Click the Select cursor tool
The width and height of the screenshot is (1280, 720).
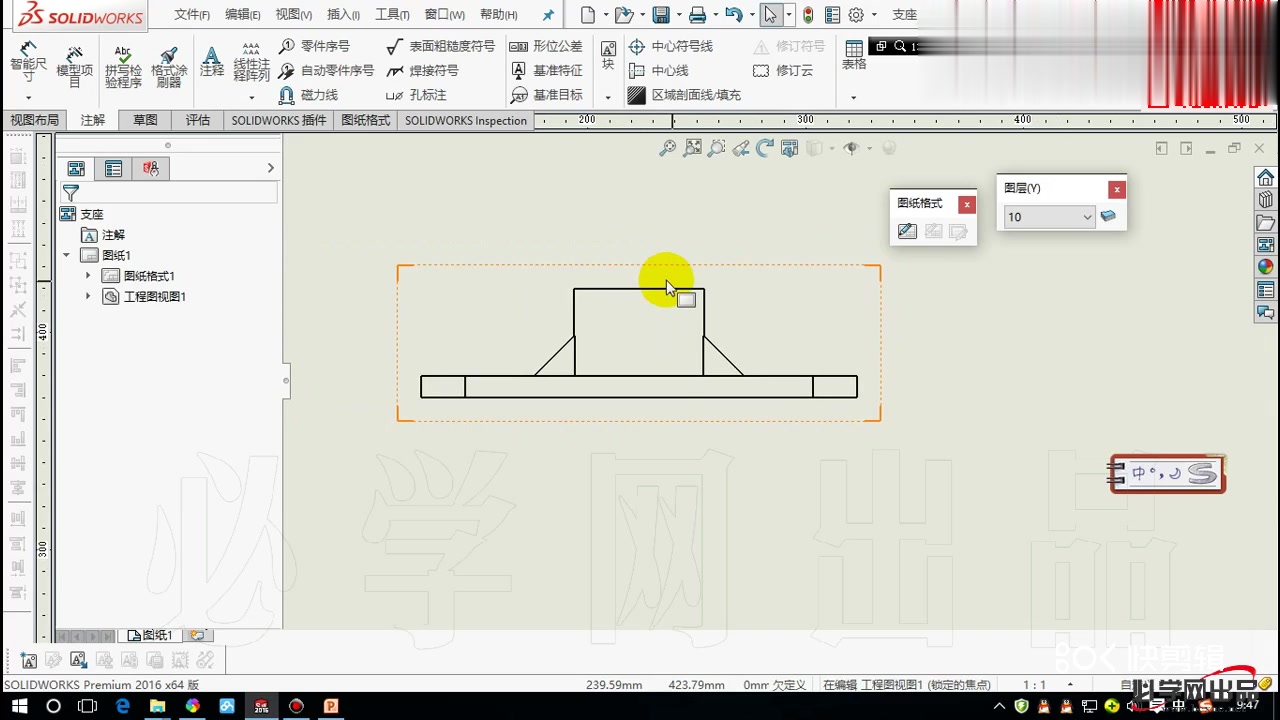point(770,15)
